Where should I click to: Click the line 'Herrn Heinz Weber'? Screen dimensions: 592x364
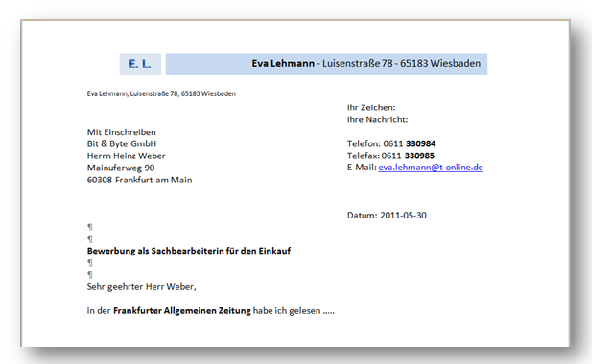click(126, 156)
